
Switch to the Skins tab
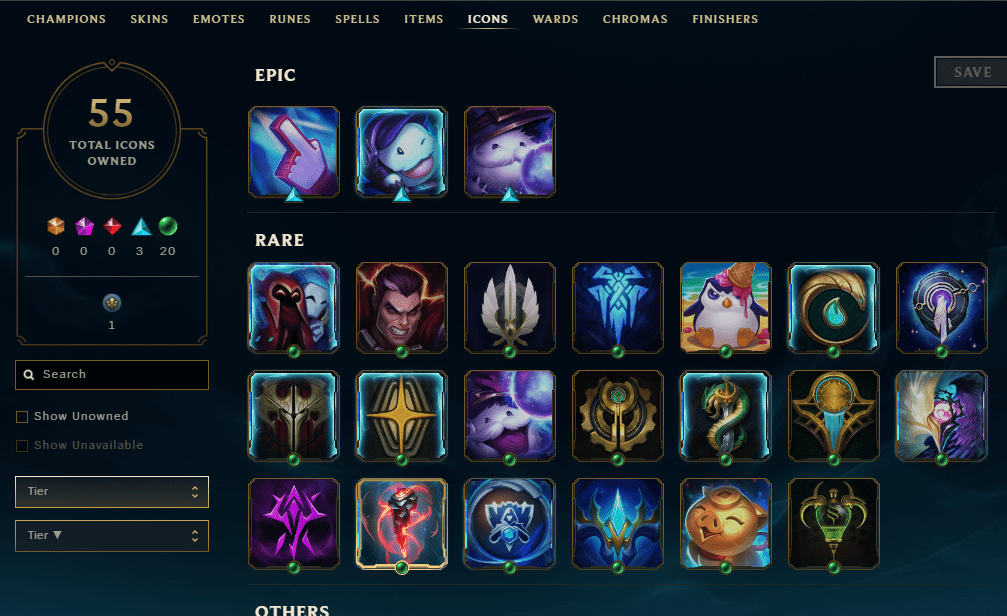149,19
